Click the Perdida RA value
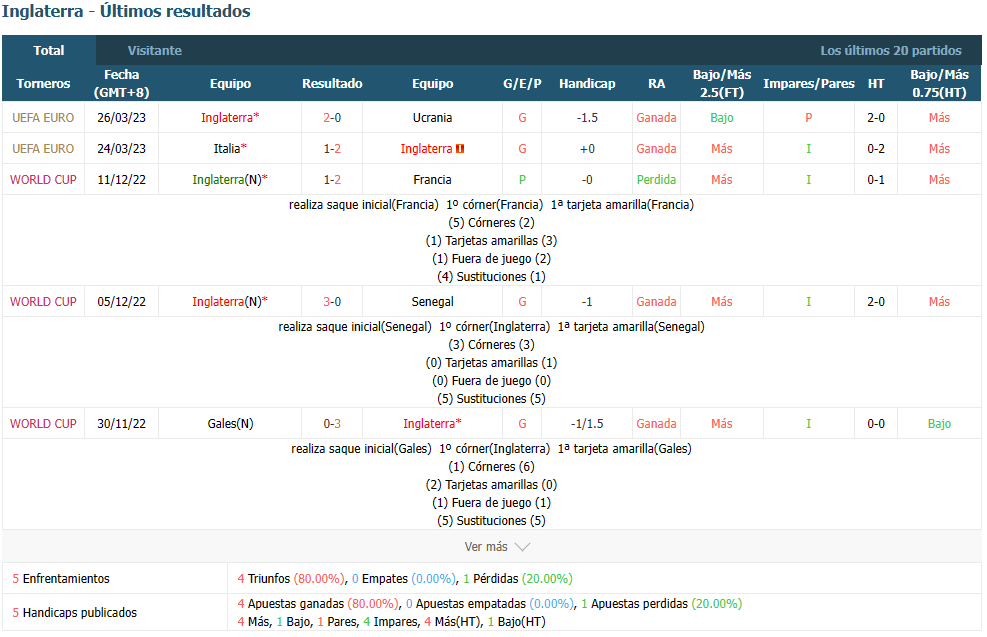987x637 pixels. point(656,179)
